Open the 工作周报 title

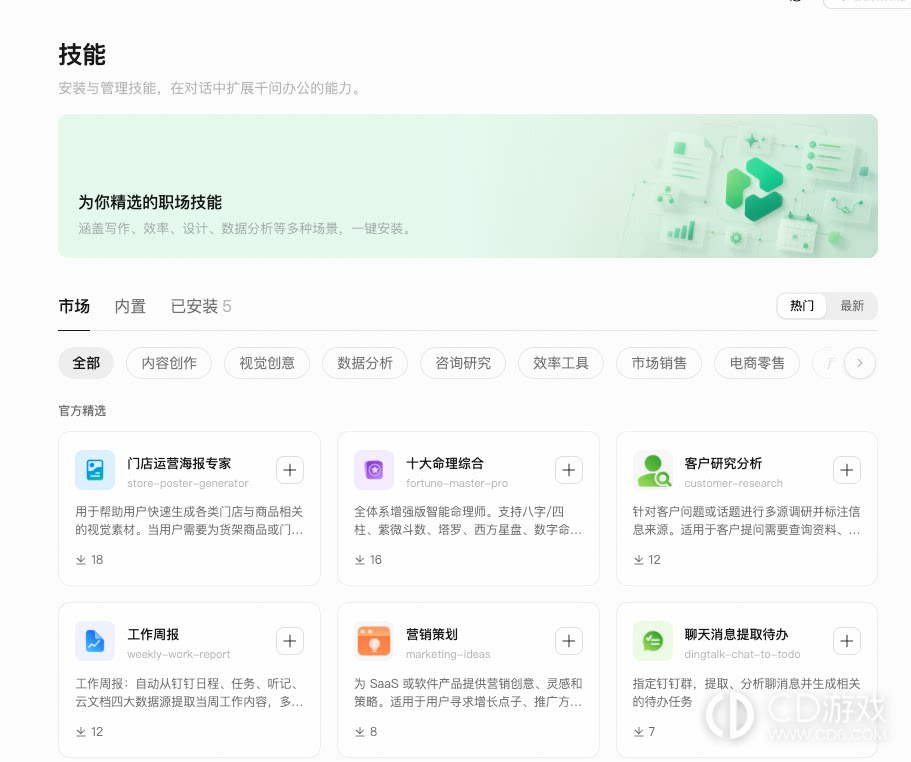pyautogui.click(x=153, y=634)
